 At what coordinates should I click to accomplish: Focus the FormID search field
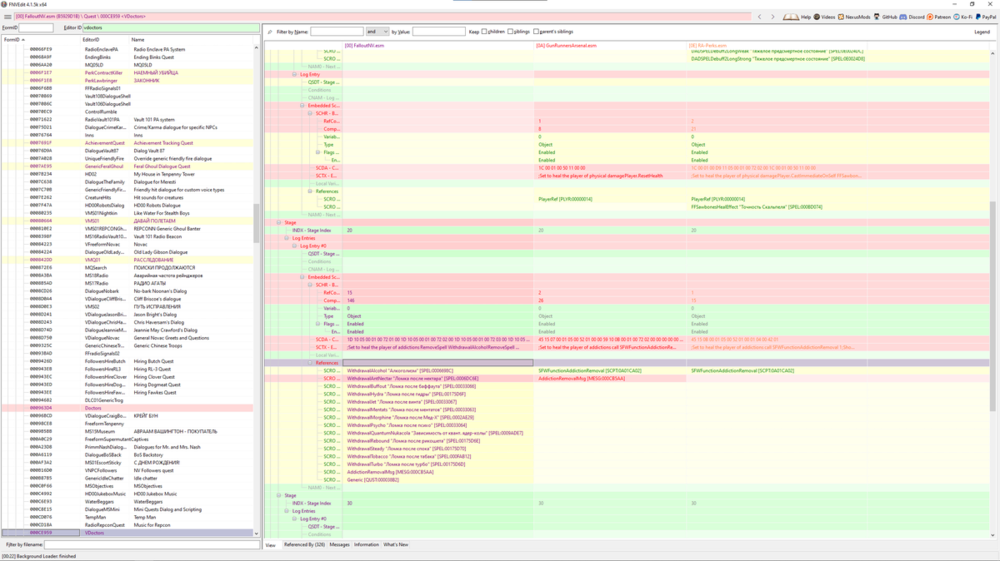pos(36,27)
